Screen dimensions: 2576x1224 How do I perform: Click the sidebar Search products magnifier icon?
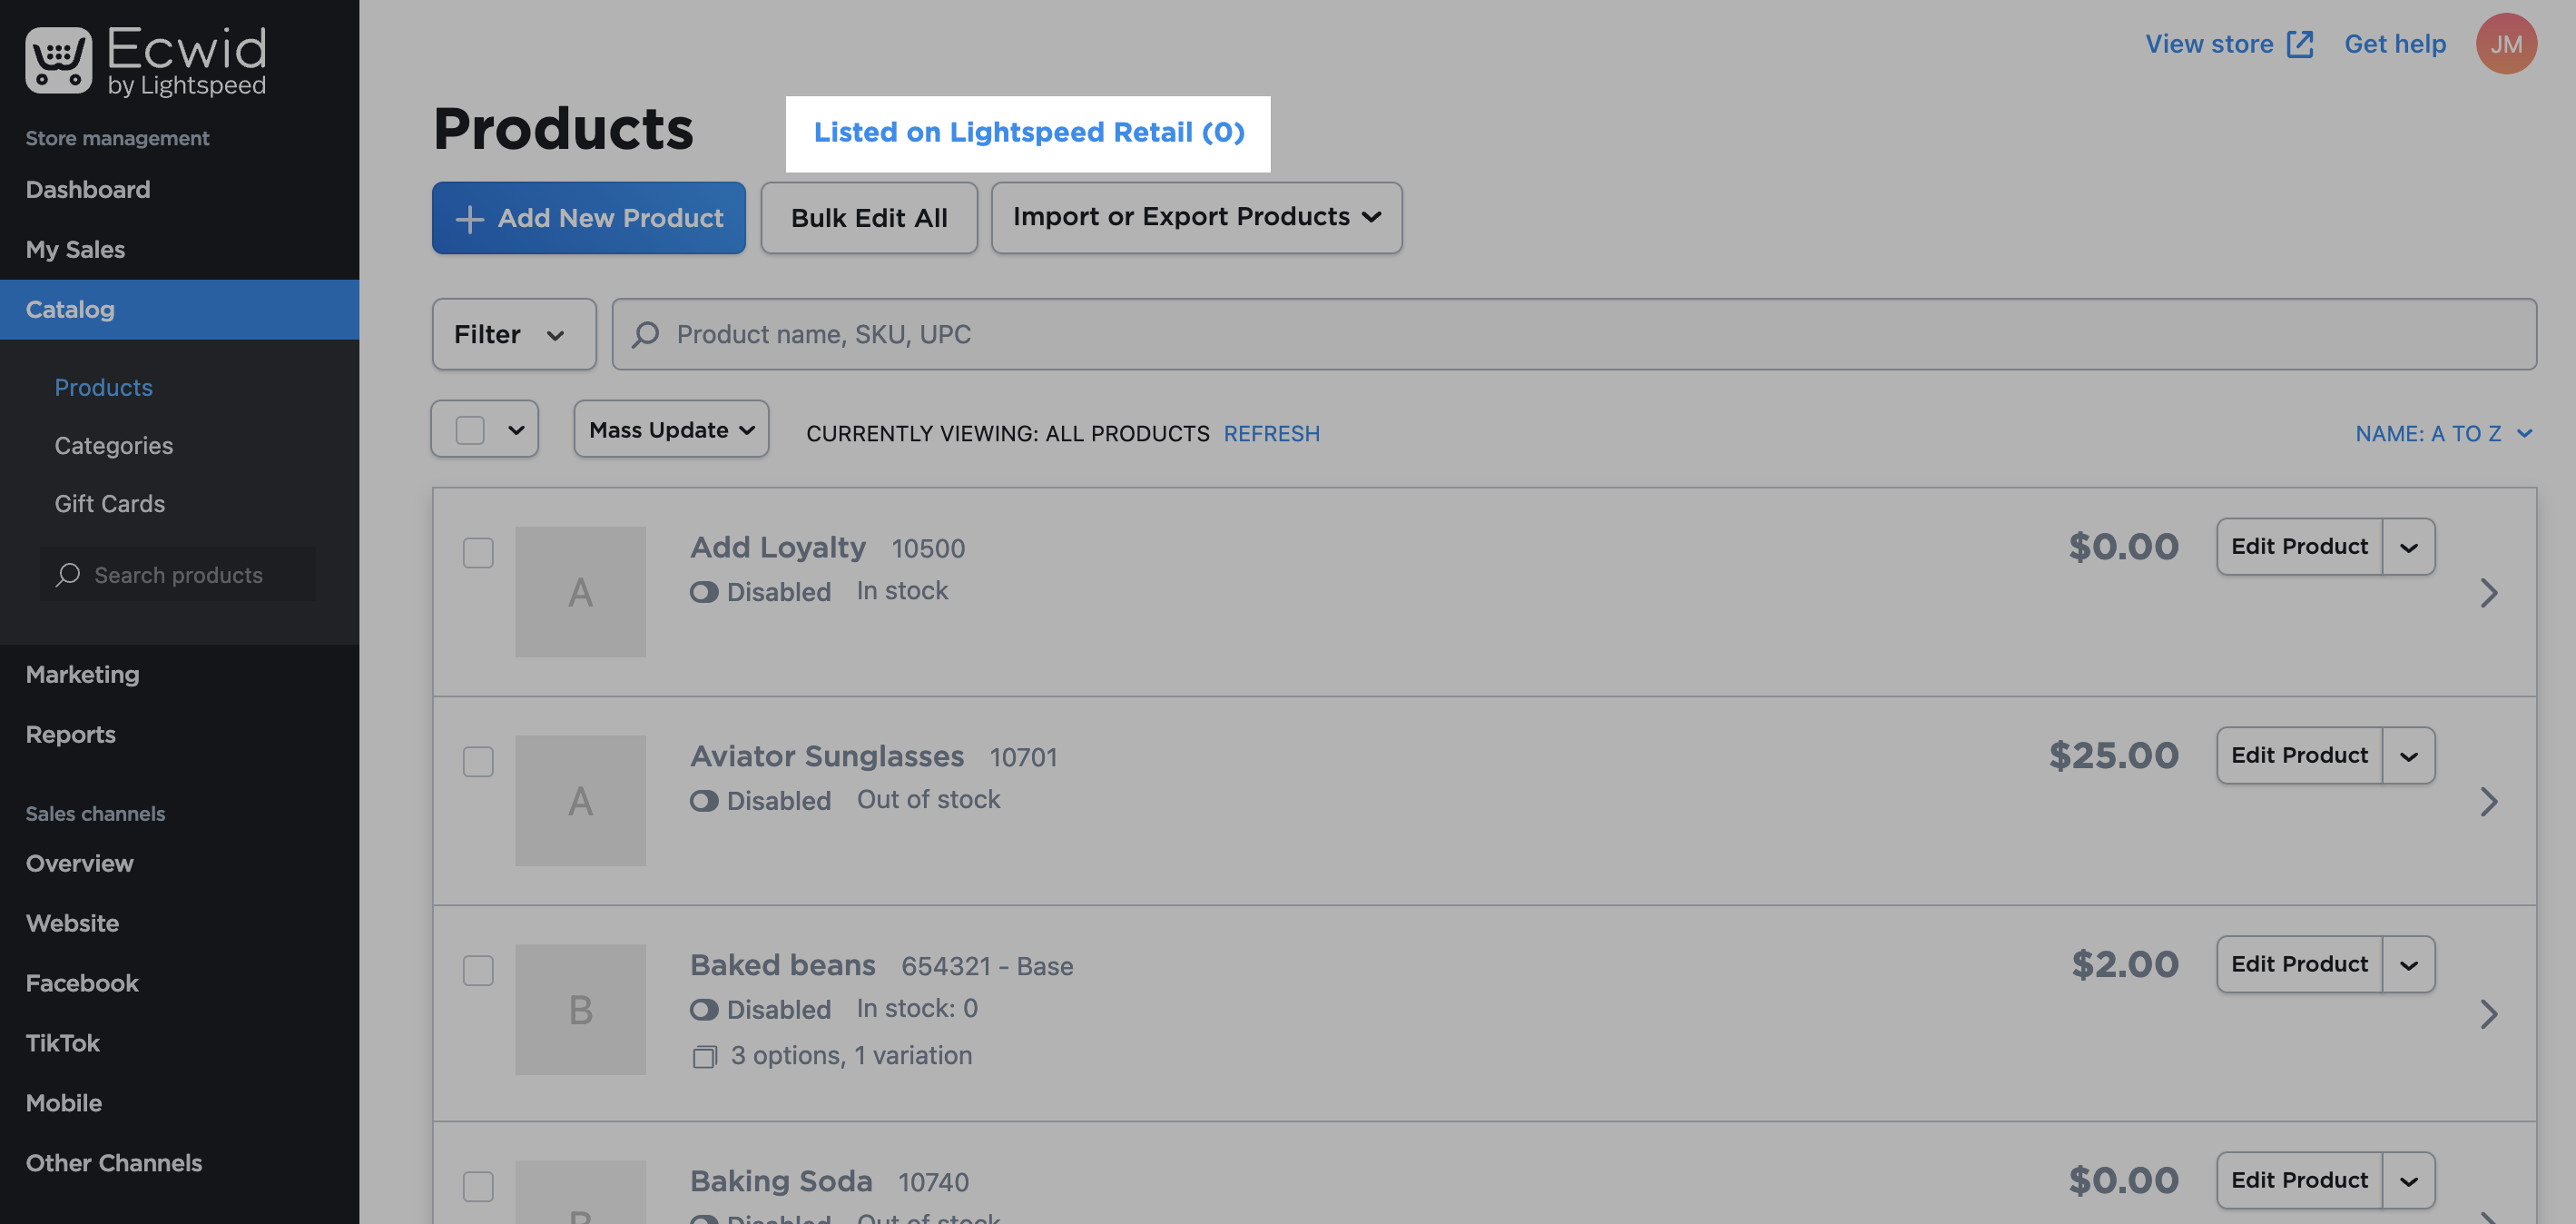tap(68, 575)
